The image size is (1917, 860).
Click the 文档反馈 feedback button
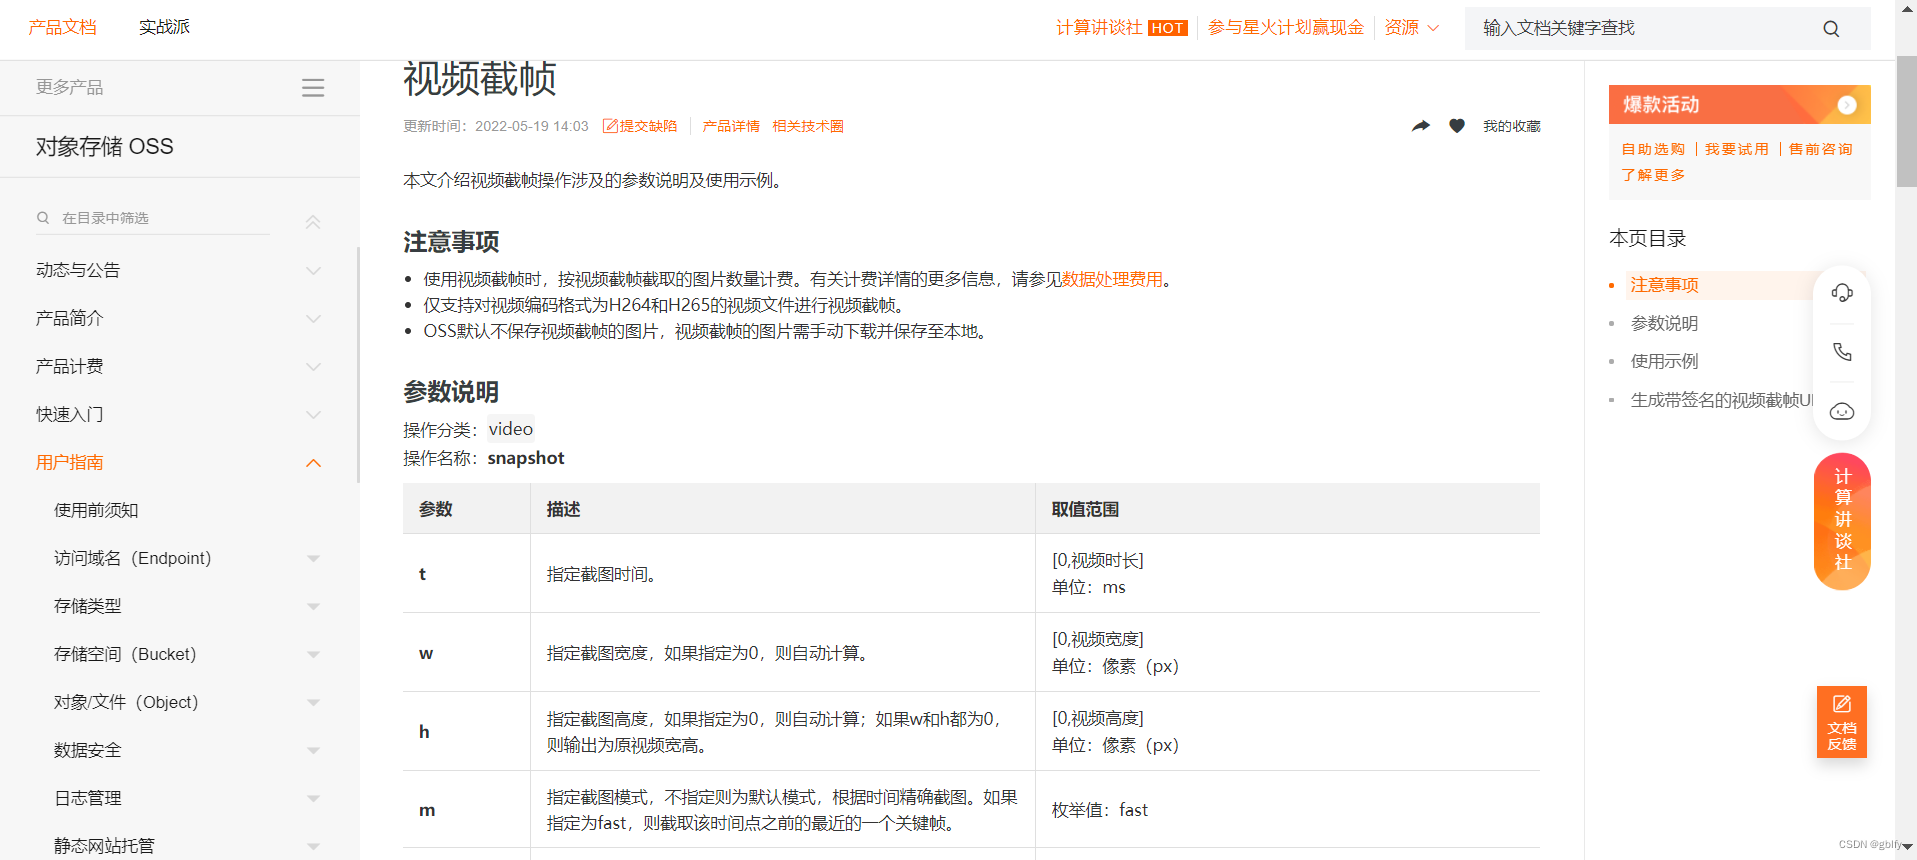click(1842, 722)
